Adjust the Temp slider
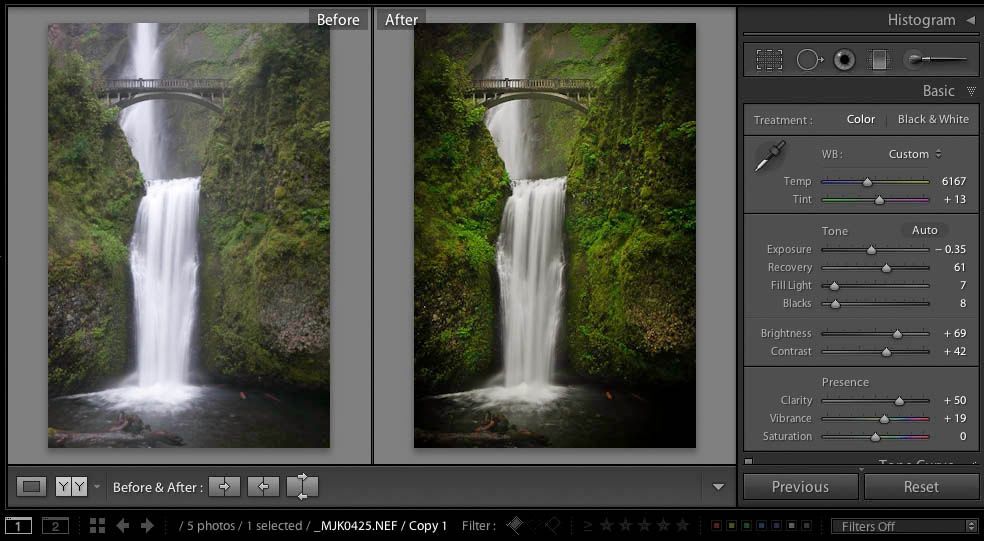 click(867, 181)
